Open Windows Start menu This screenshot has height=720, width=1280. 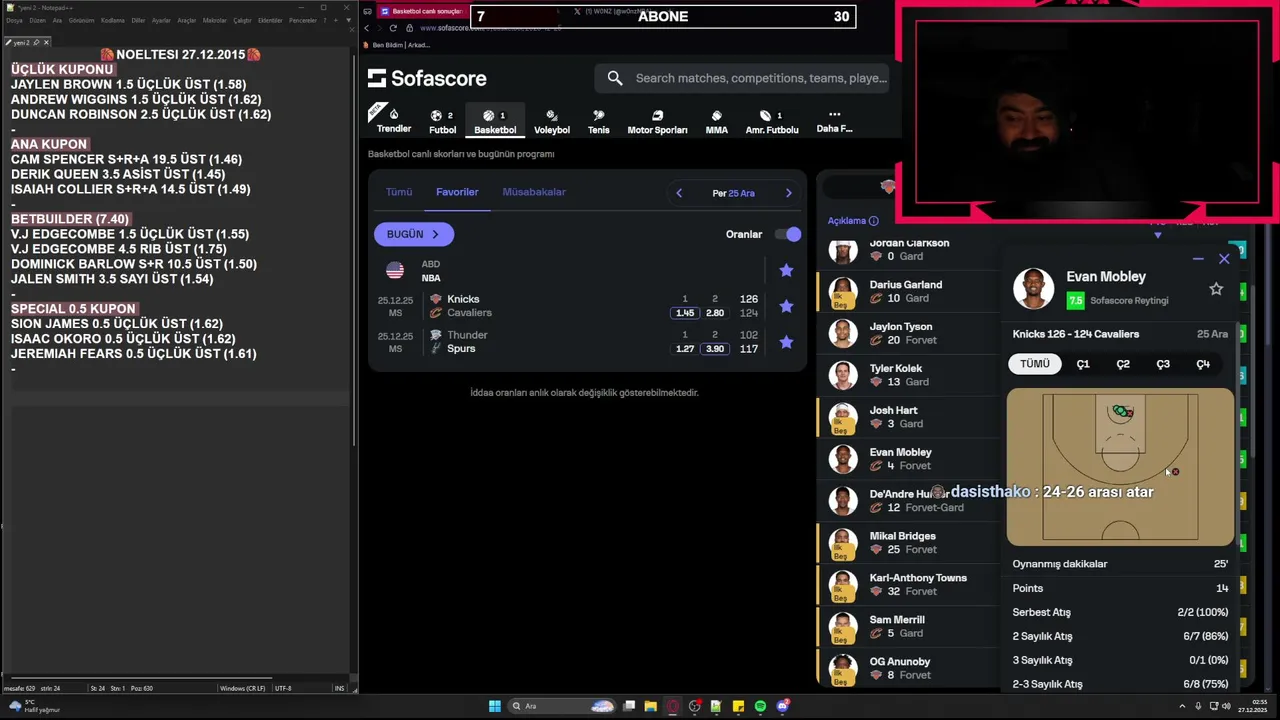pyautogui.click(x=494, y=706)
